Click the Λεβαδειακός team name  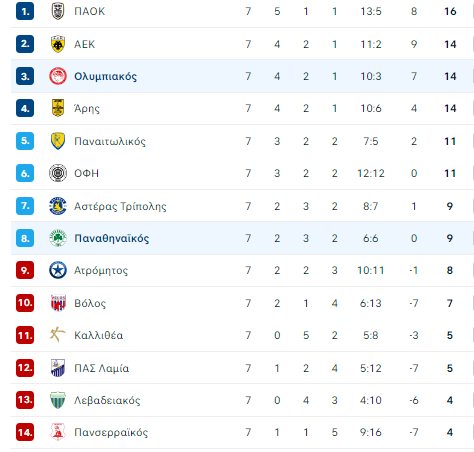tap(107, 400)
